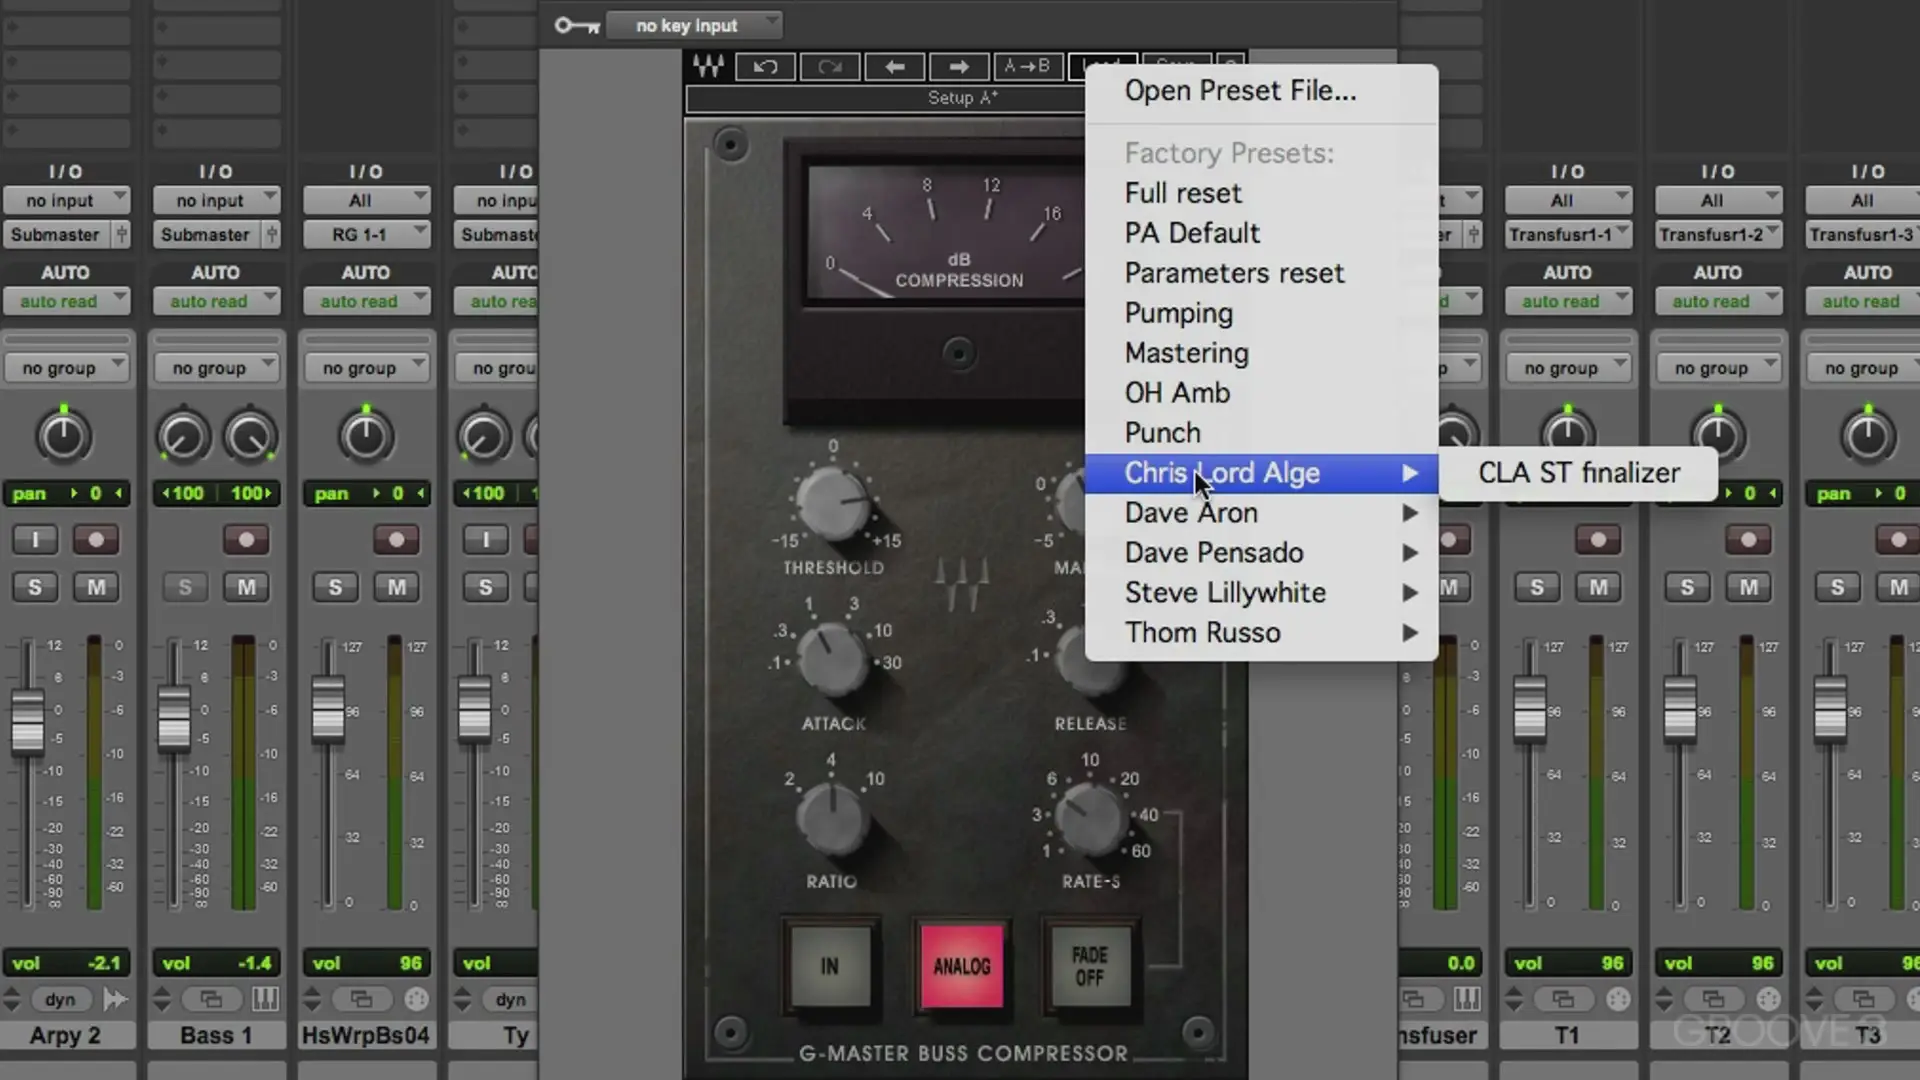
Task: Select the PA Default preset
Action: click(1262, 233)
